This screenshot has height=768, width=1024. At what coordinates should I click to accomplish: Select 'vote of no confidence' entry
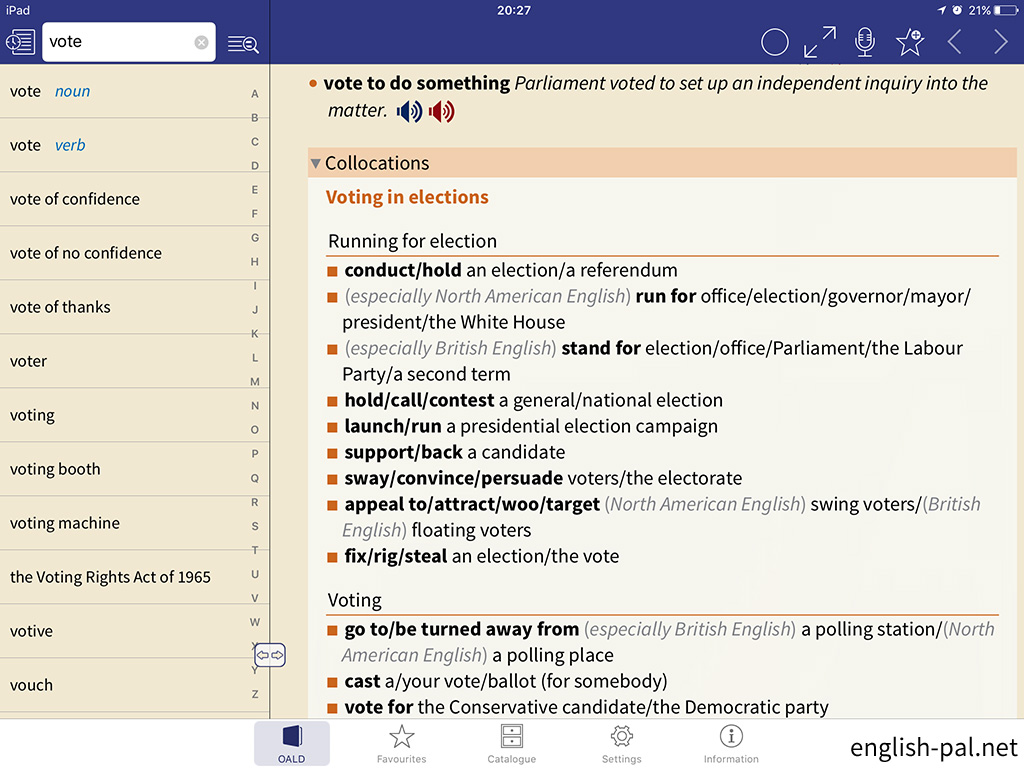point(86,253)
